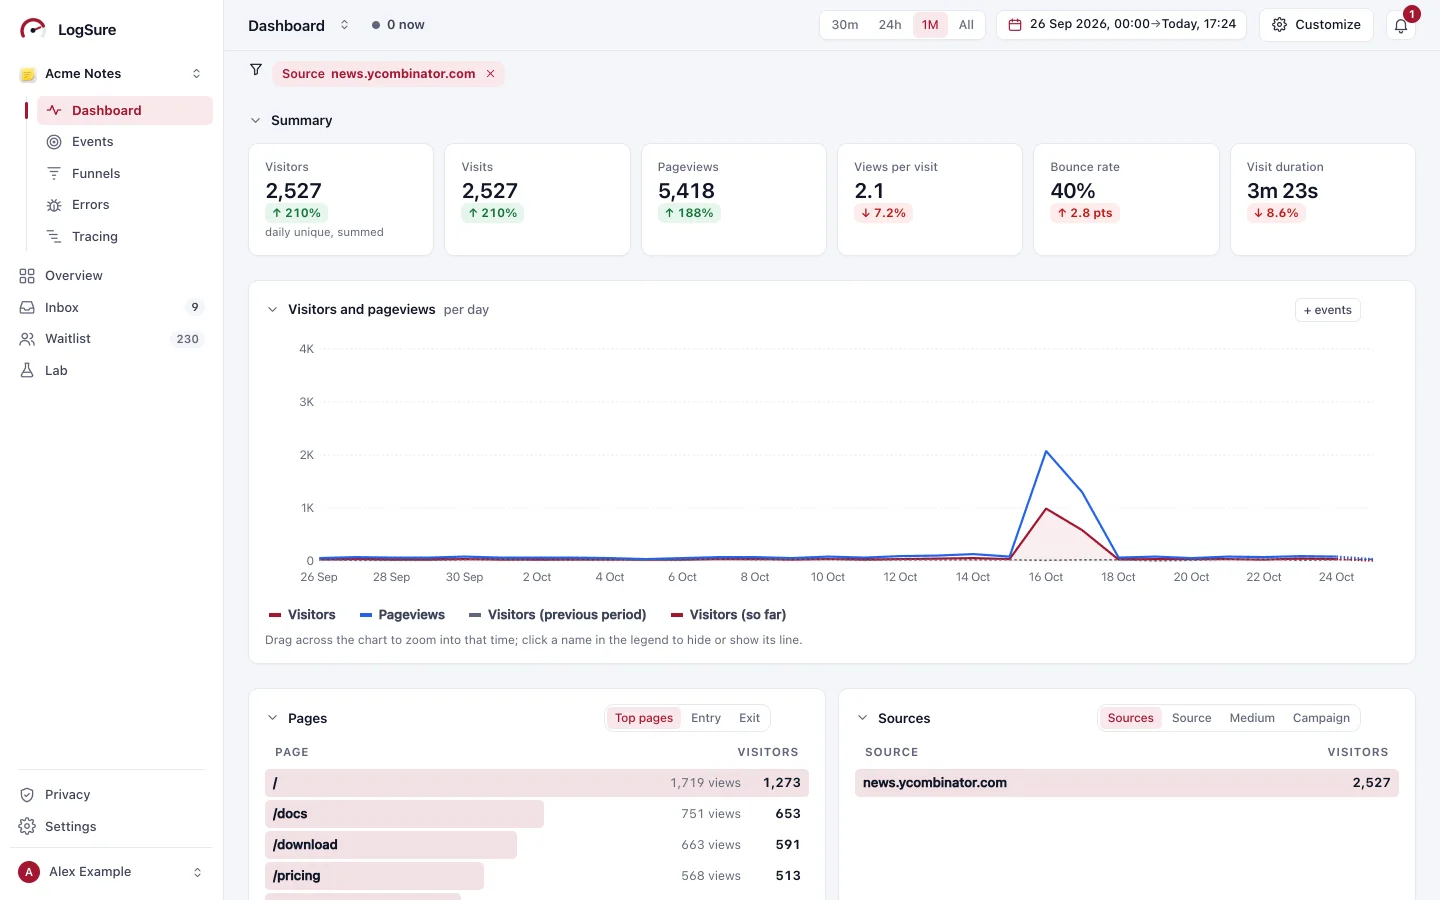Open the Inbox
Viewport: 1440px width, 900px height.
111,308
